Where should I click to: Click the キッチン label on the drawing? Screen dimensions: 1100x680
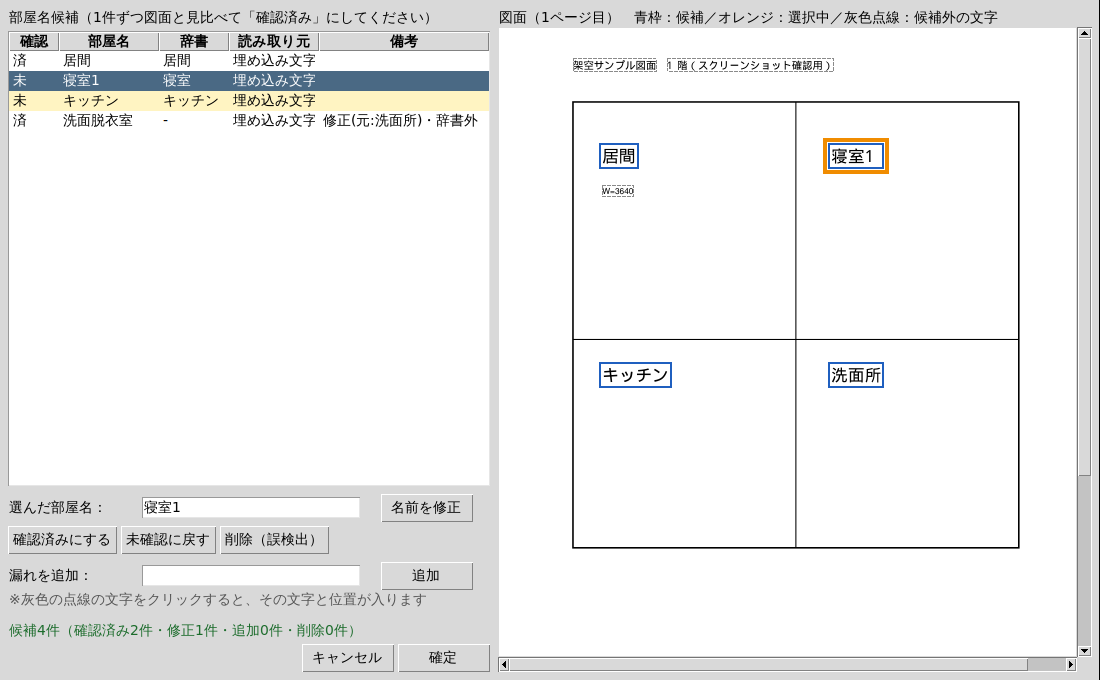(636, 375)
